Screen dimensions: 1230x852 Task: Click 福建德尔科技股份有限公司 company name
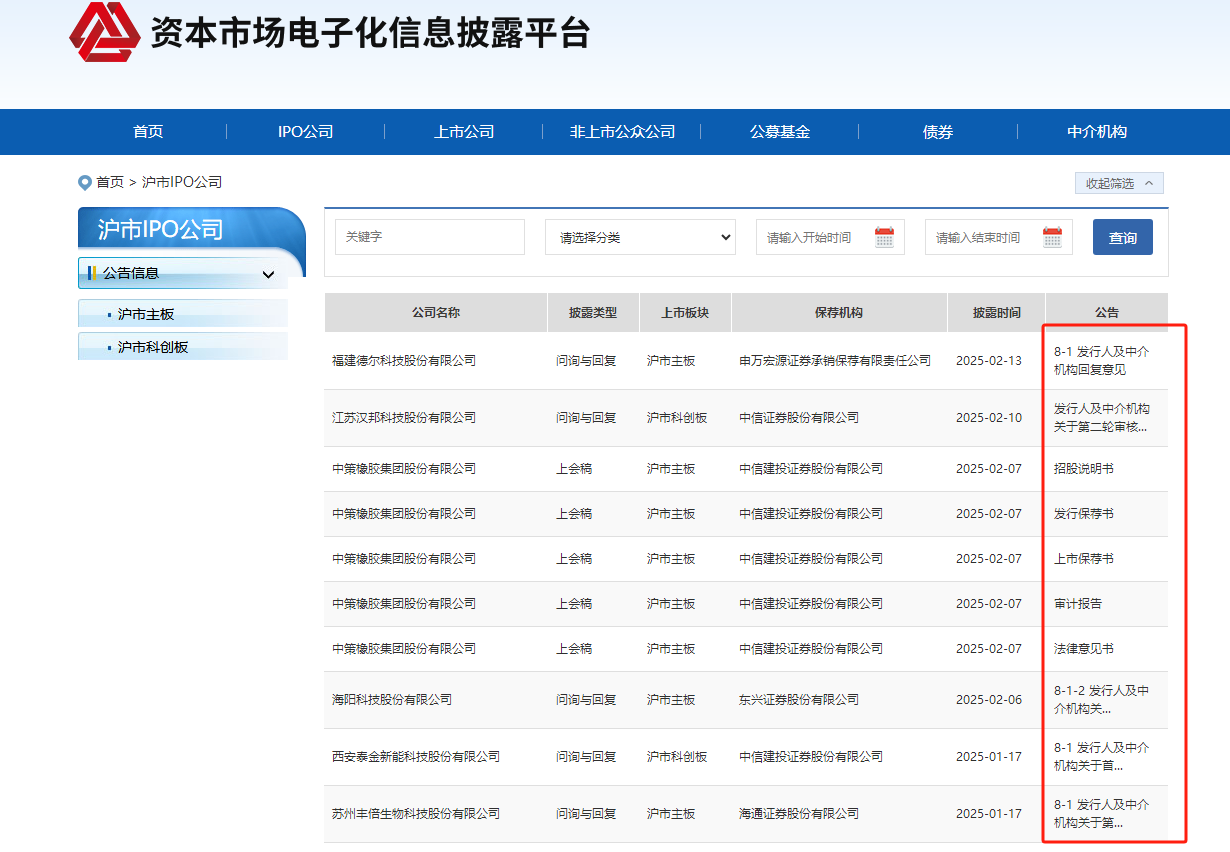pos(404,361)
